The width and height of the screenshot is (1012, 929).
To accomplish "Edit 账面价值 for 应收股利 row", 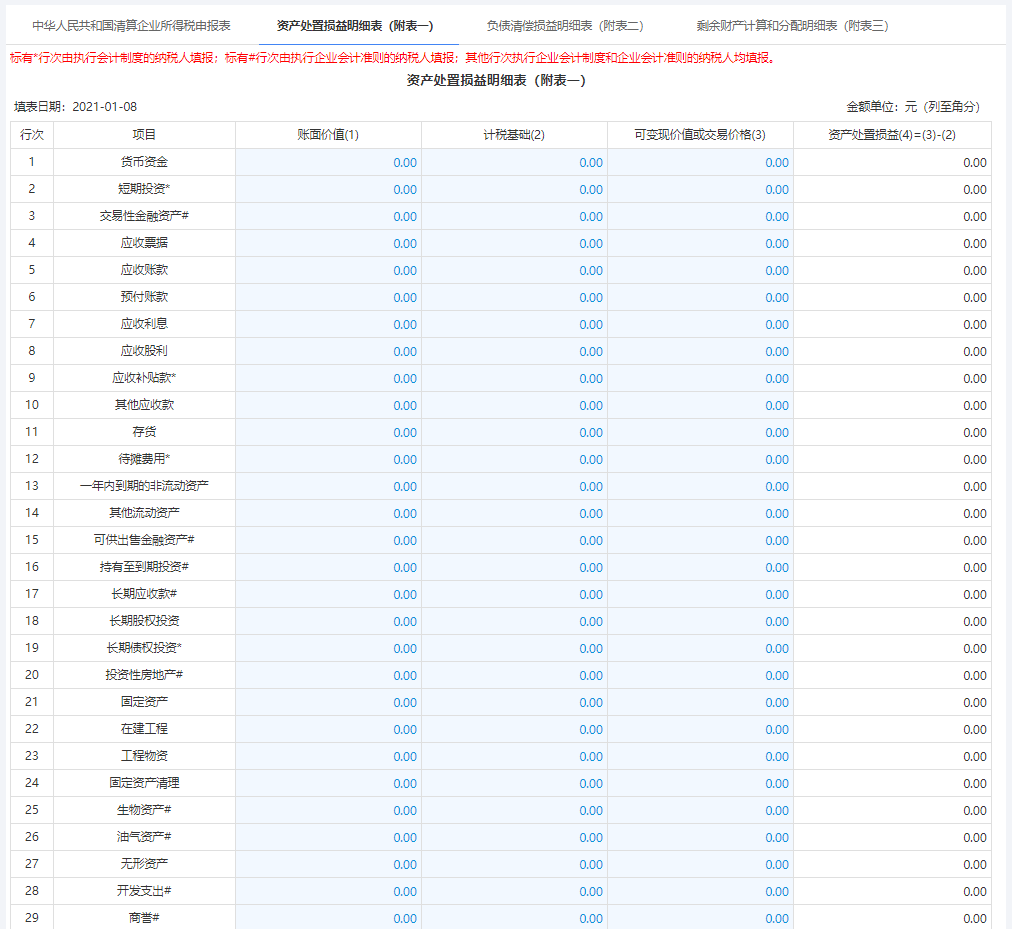I will point(329,352).
